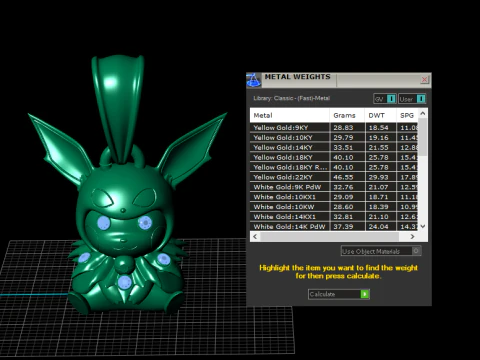Click the 29.79 grams cell
The height and width of the screenshot is (360, 480).
[347, 137]
